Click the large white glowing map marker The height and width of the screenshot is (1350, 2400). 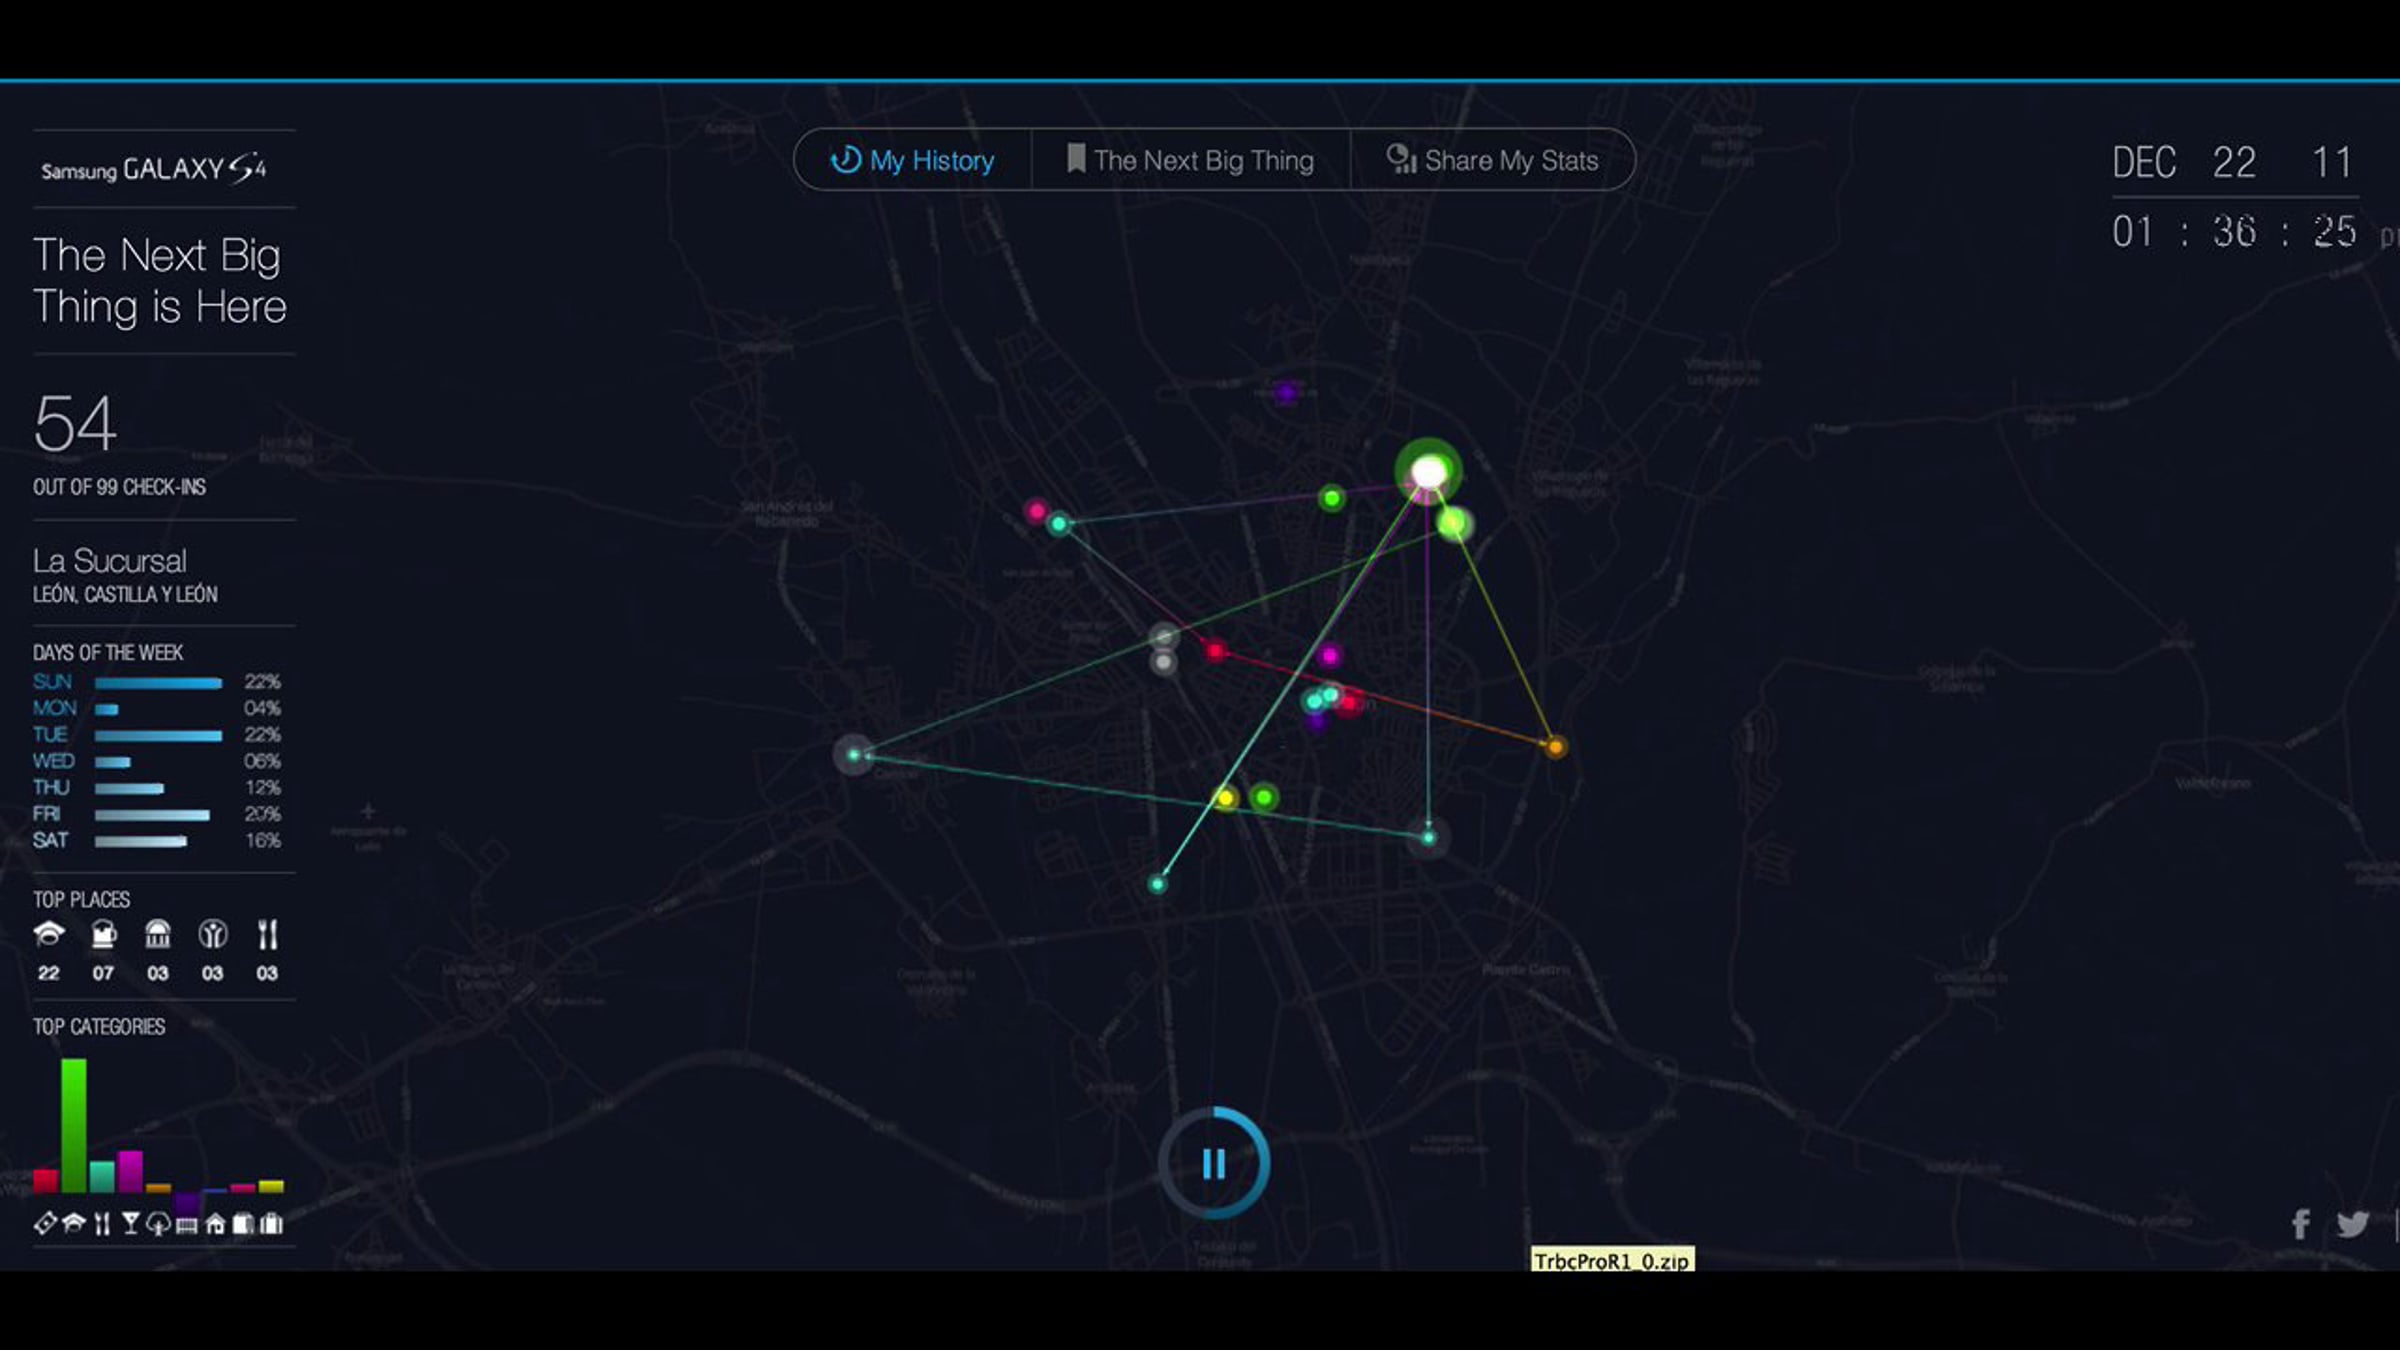[x=1429, y=472]
